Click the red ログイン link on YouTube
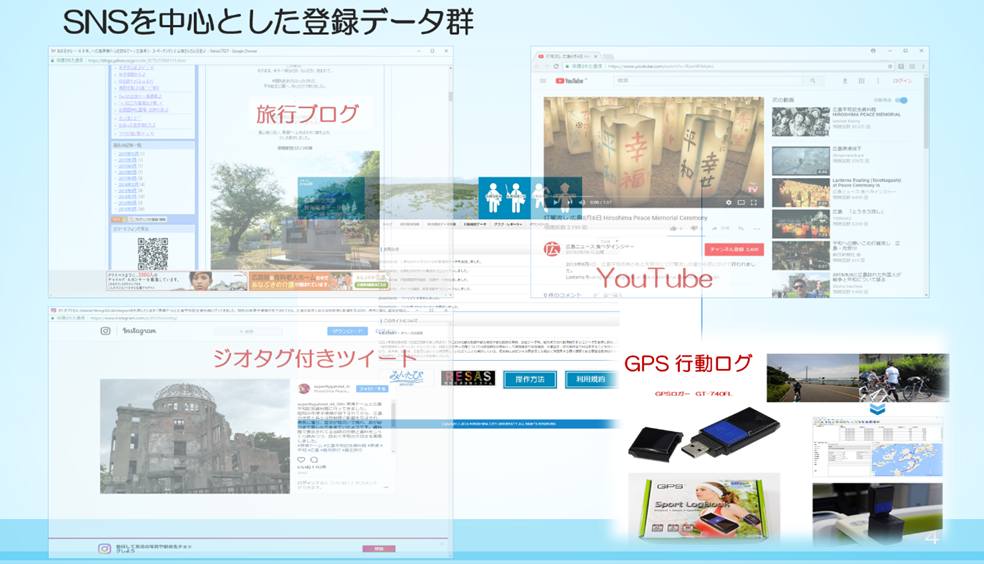The height and width of the screenshot is (564, 984). [x=902, y=81]
